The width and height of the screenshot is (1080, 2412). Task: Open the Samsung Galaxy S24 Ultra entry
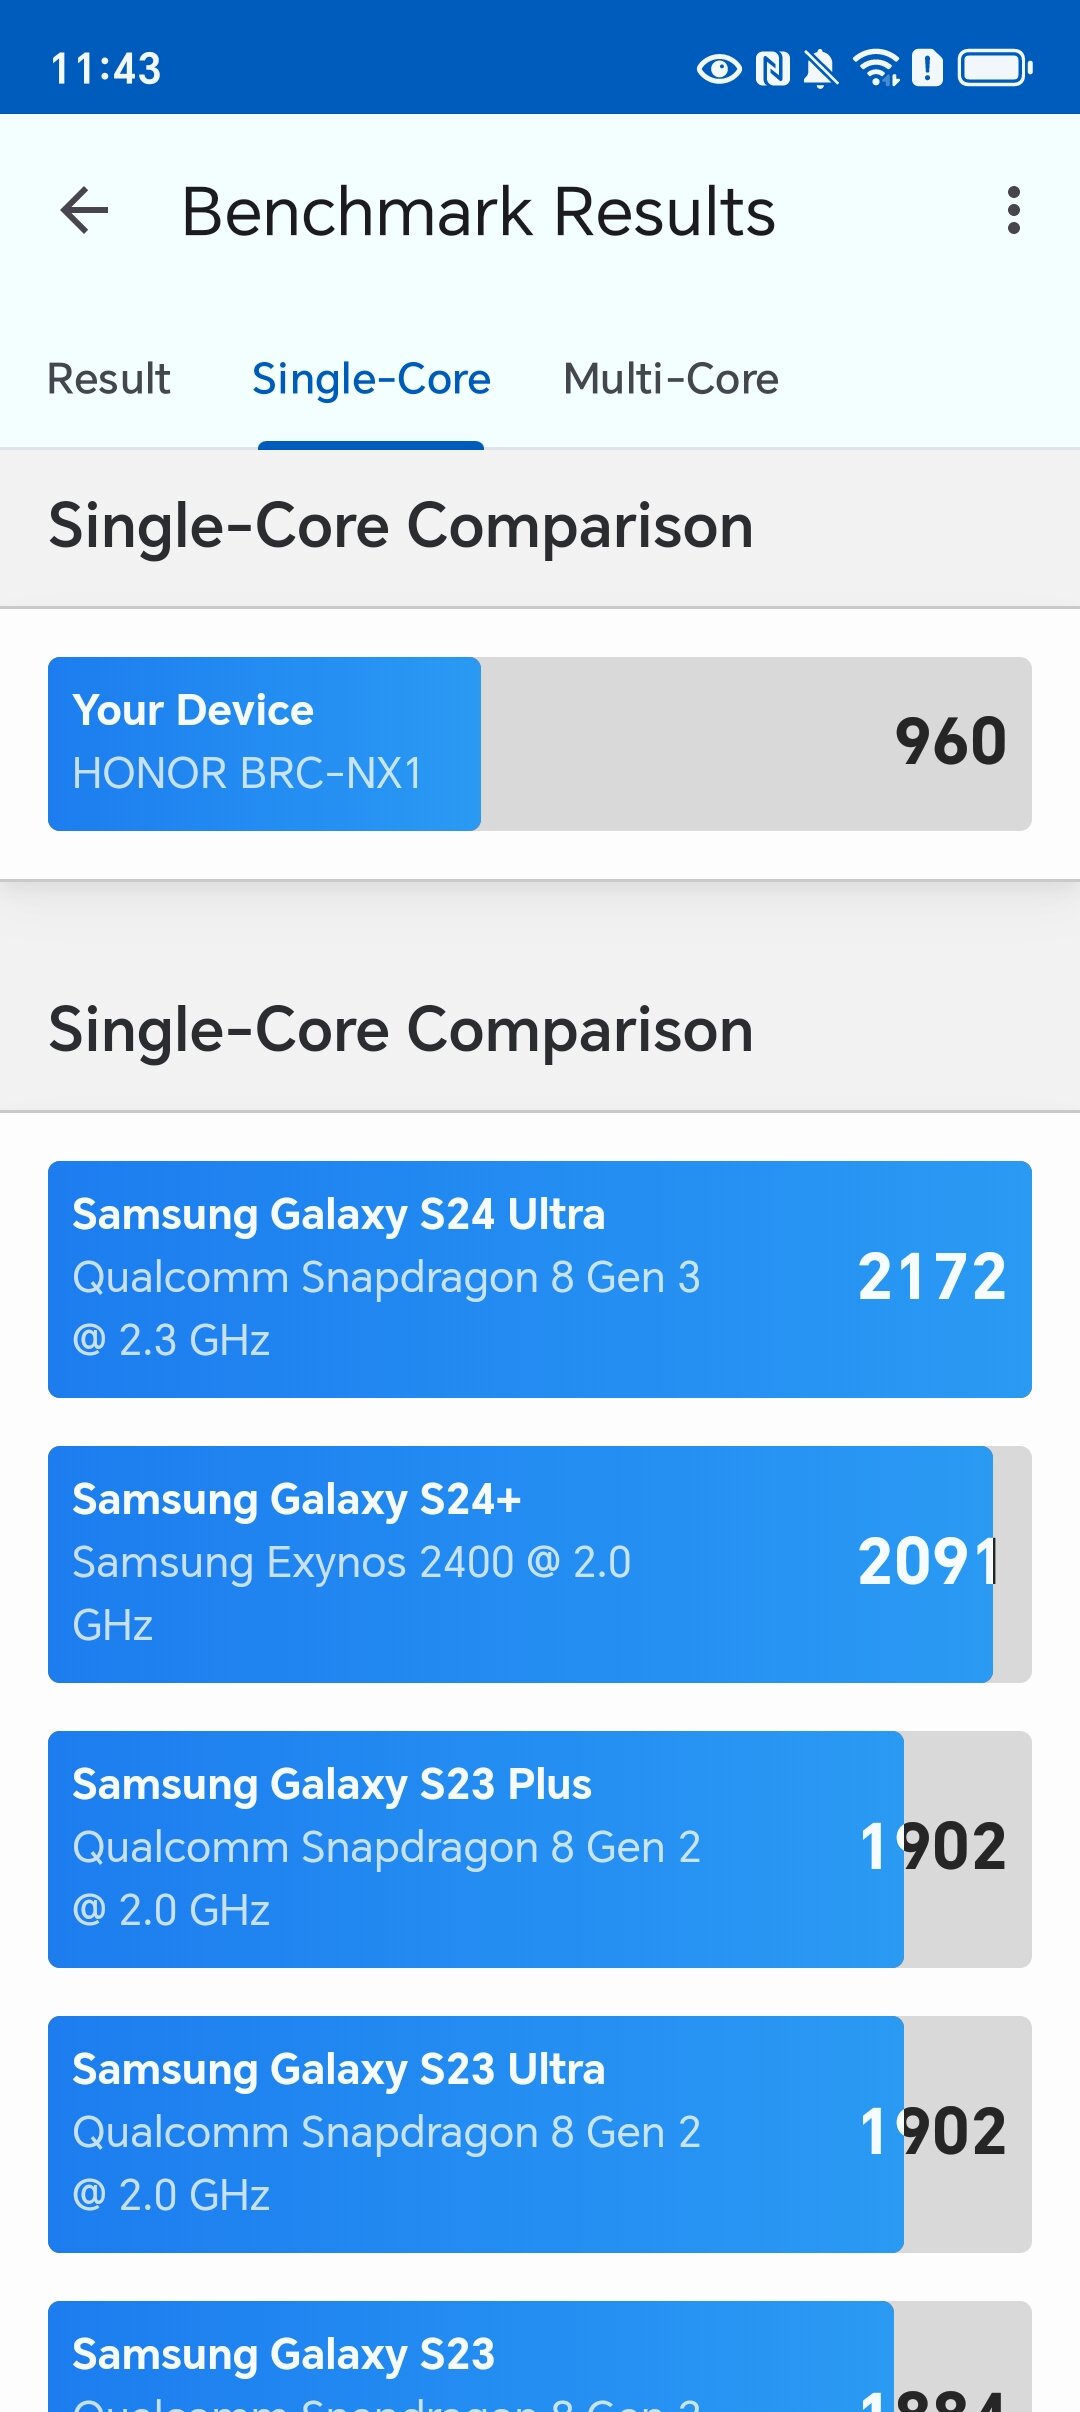(540, 1279)
